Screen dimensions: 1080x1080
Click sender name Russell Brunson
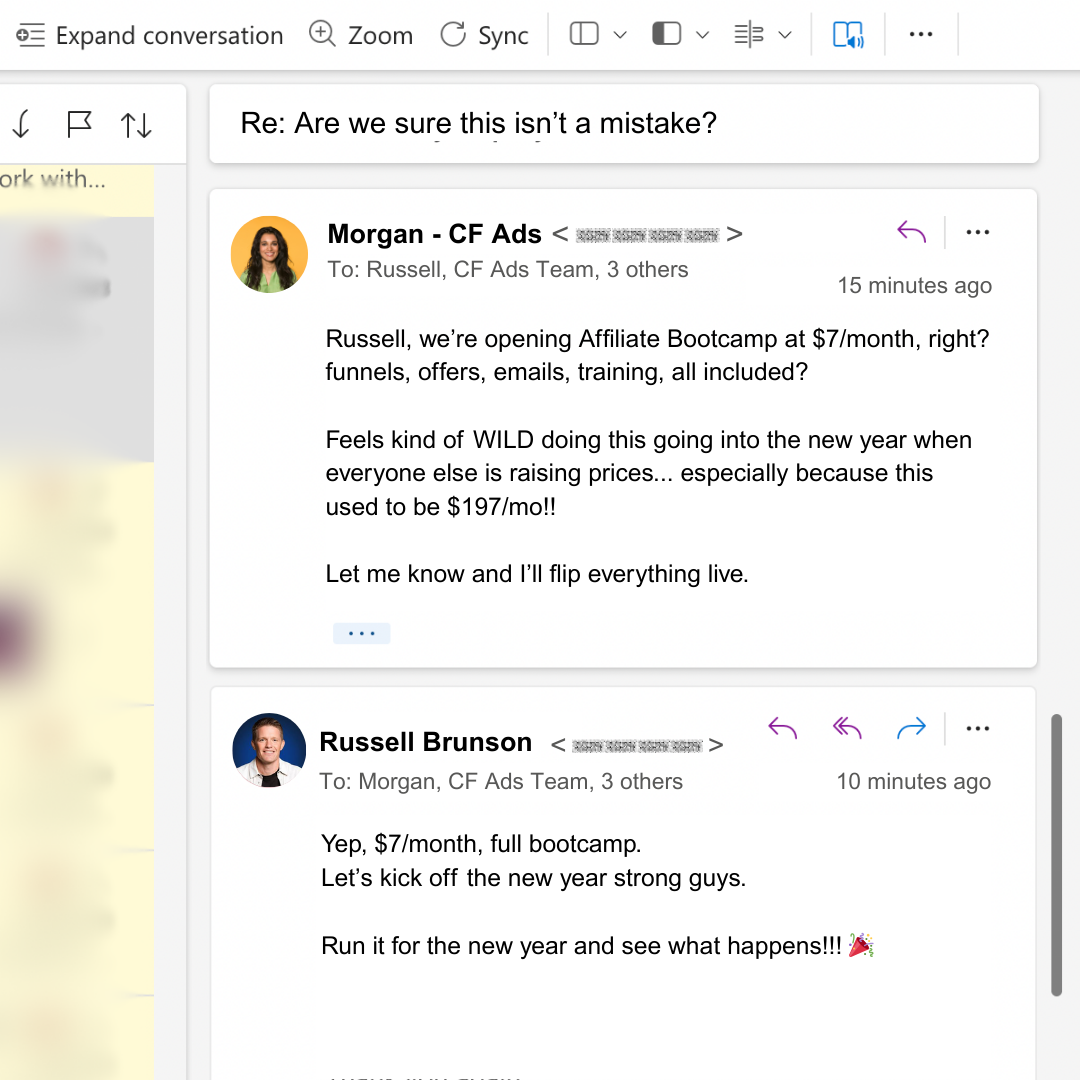click(x=426, y=742)
